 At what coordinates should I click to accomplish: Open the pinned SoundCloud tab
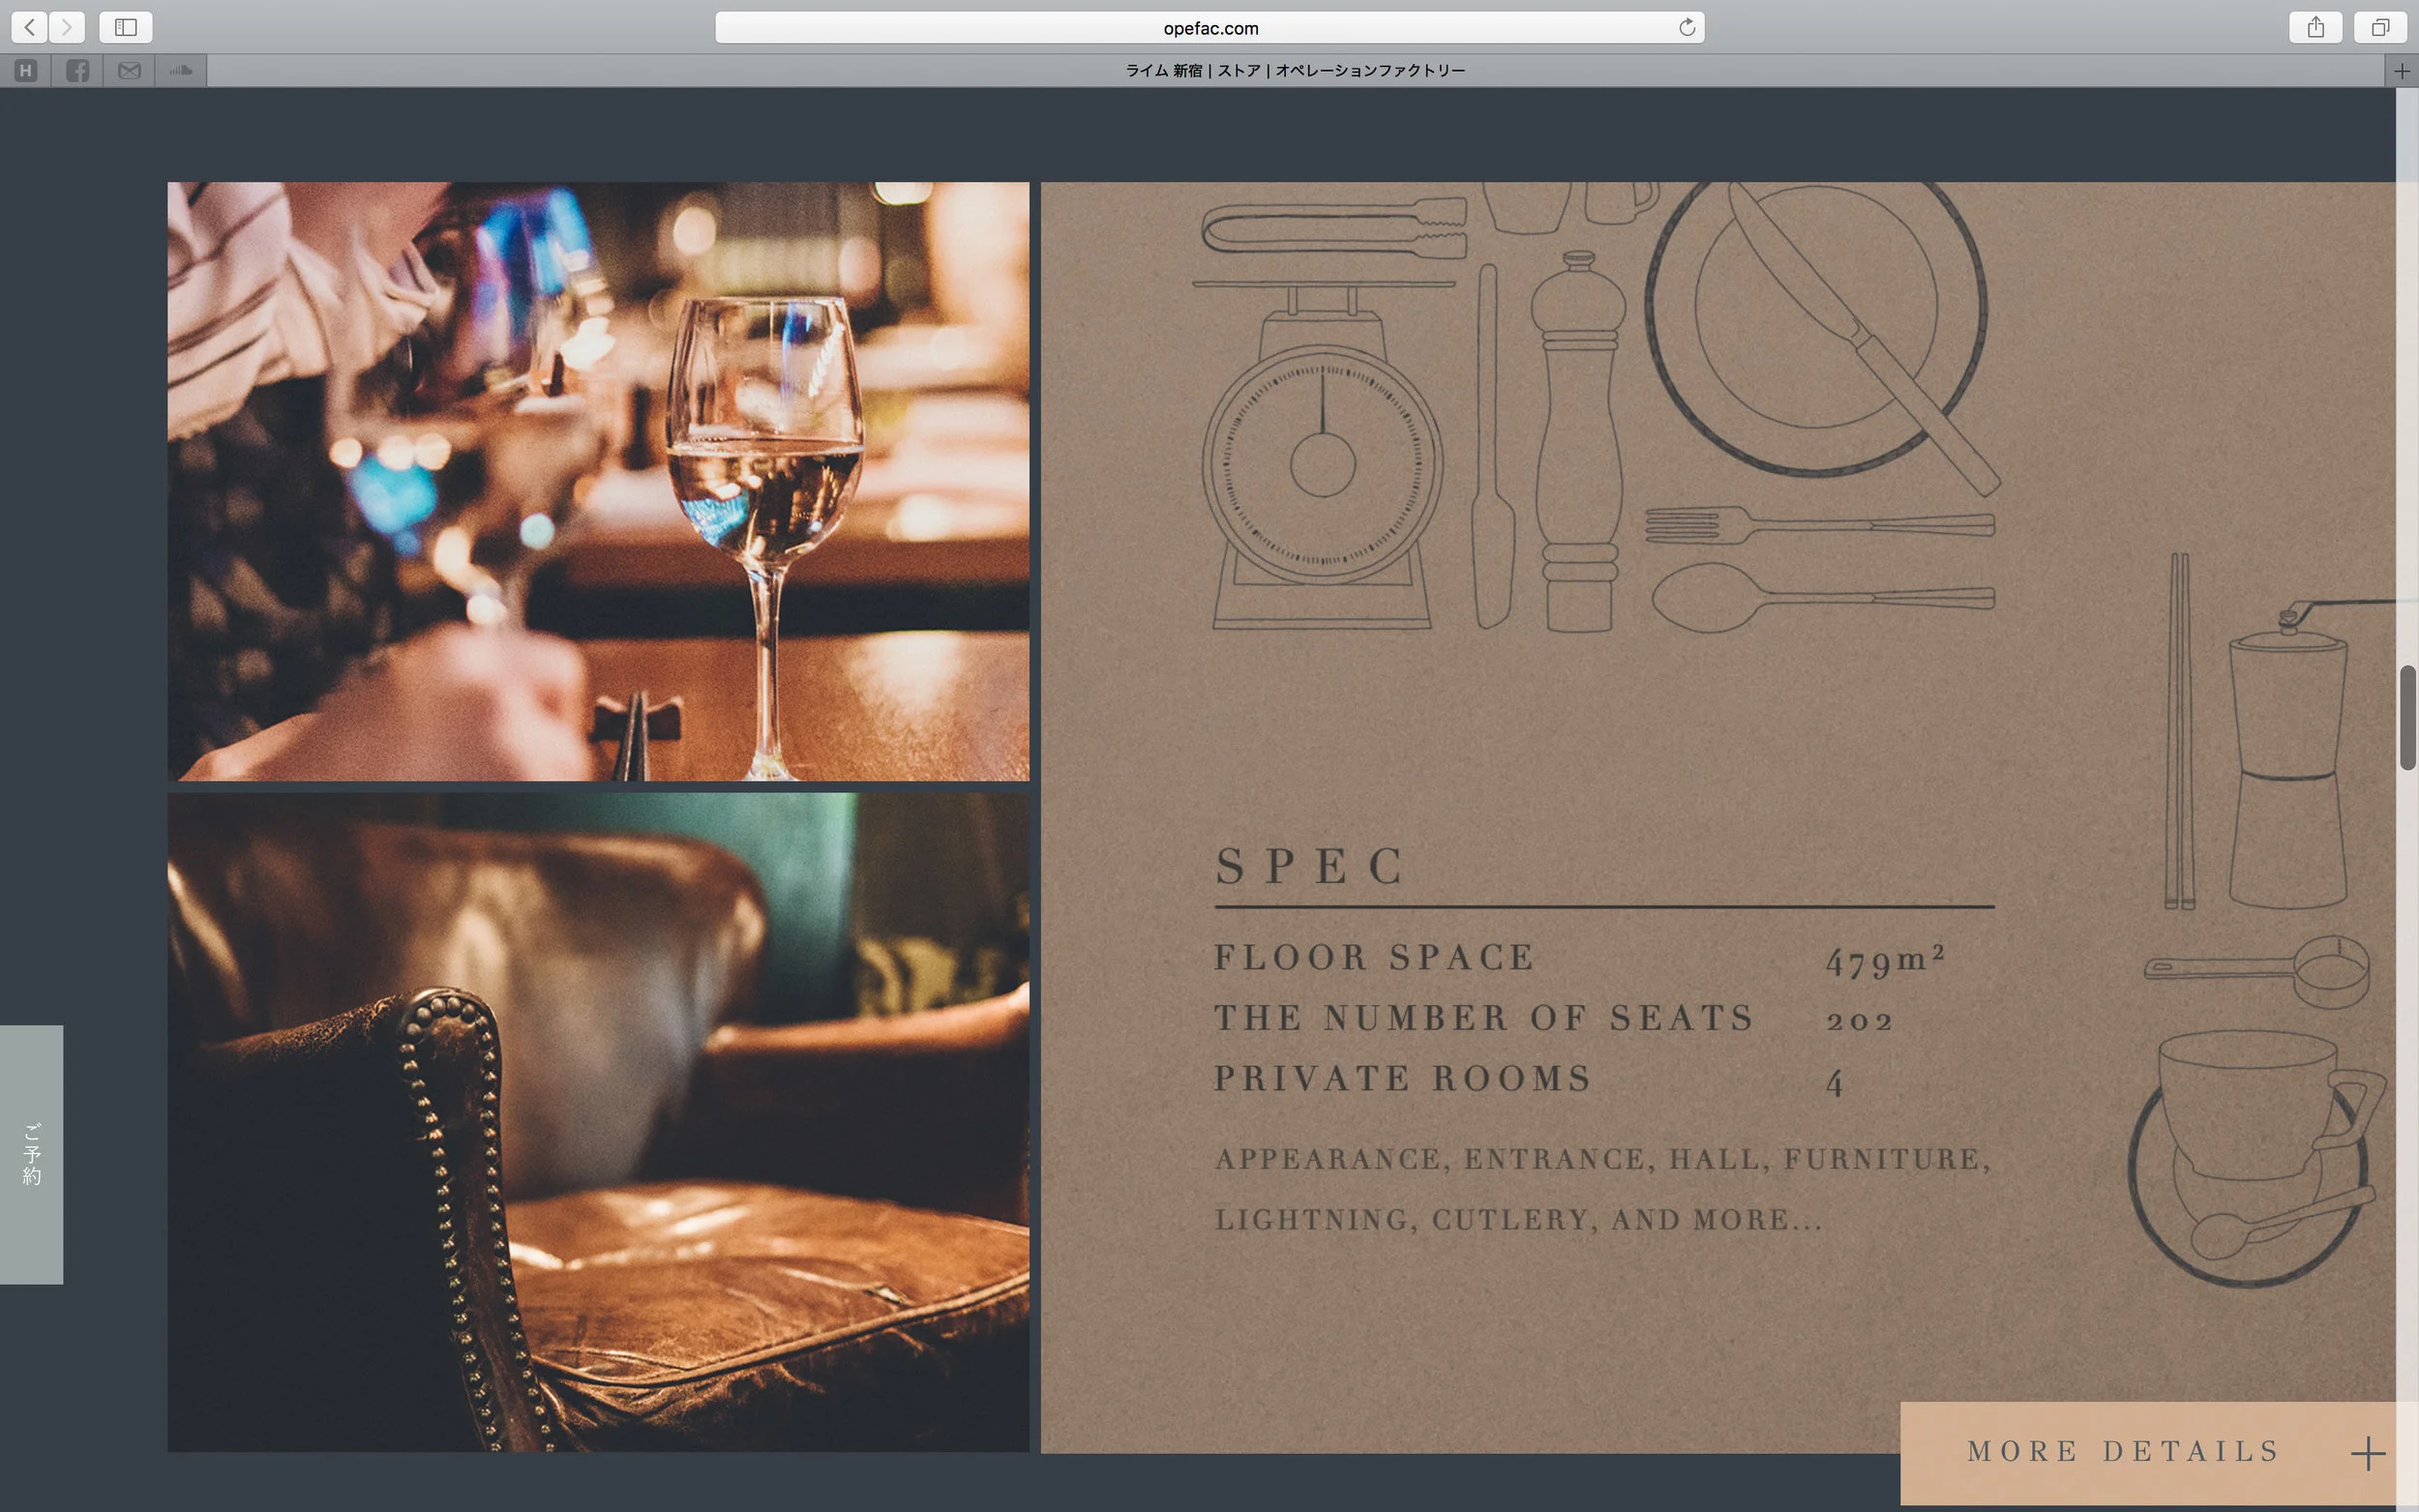pyautogui.click(x=181, y=71)
